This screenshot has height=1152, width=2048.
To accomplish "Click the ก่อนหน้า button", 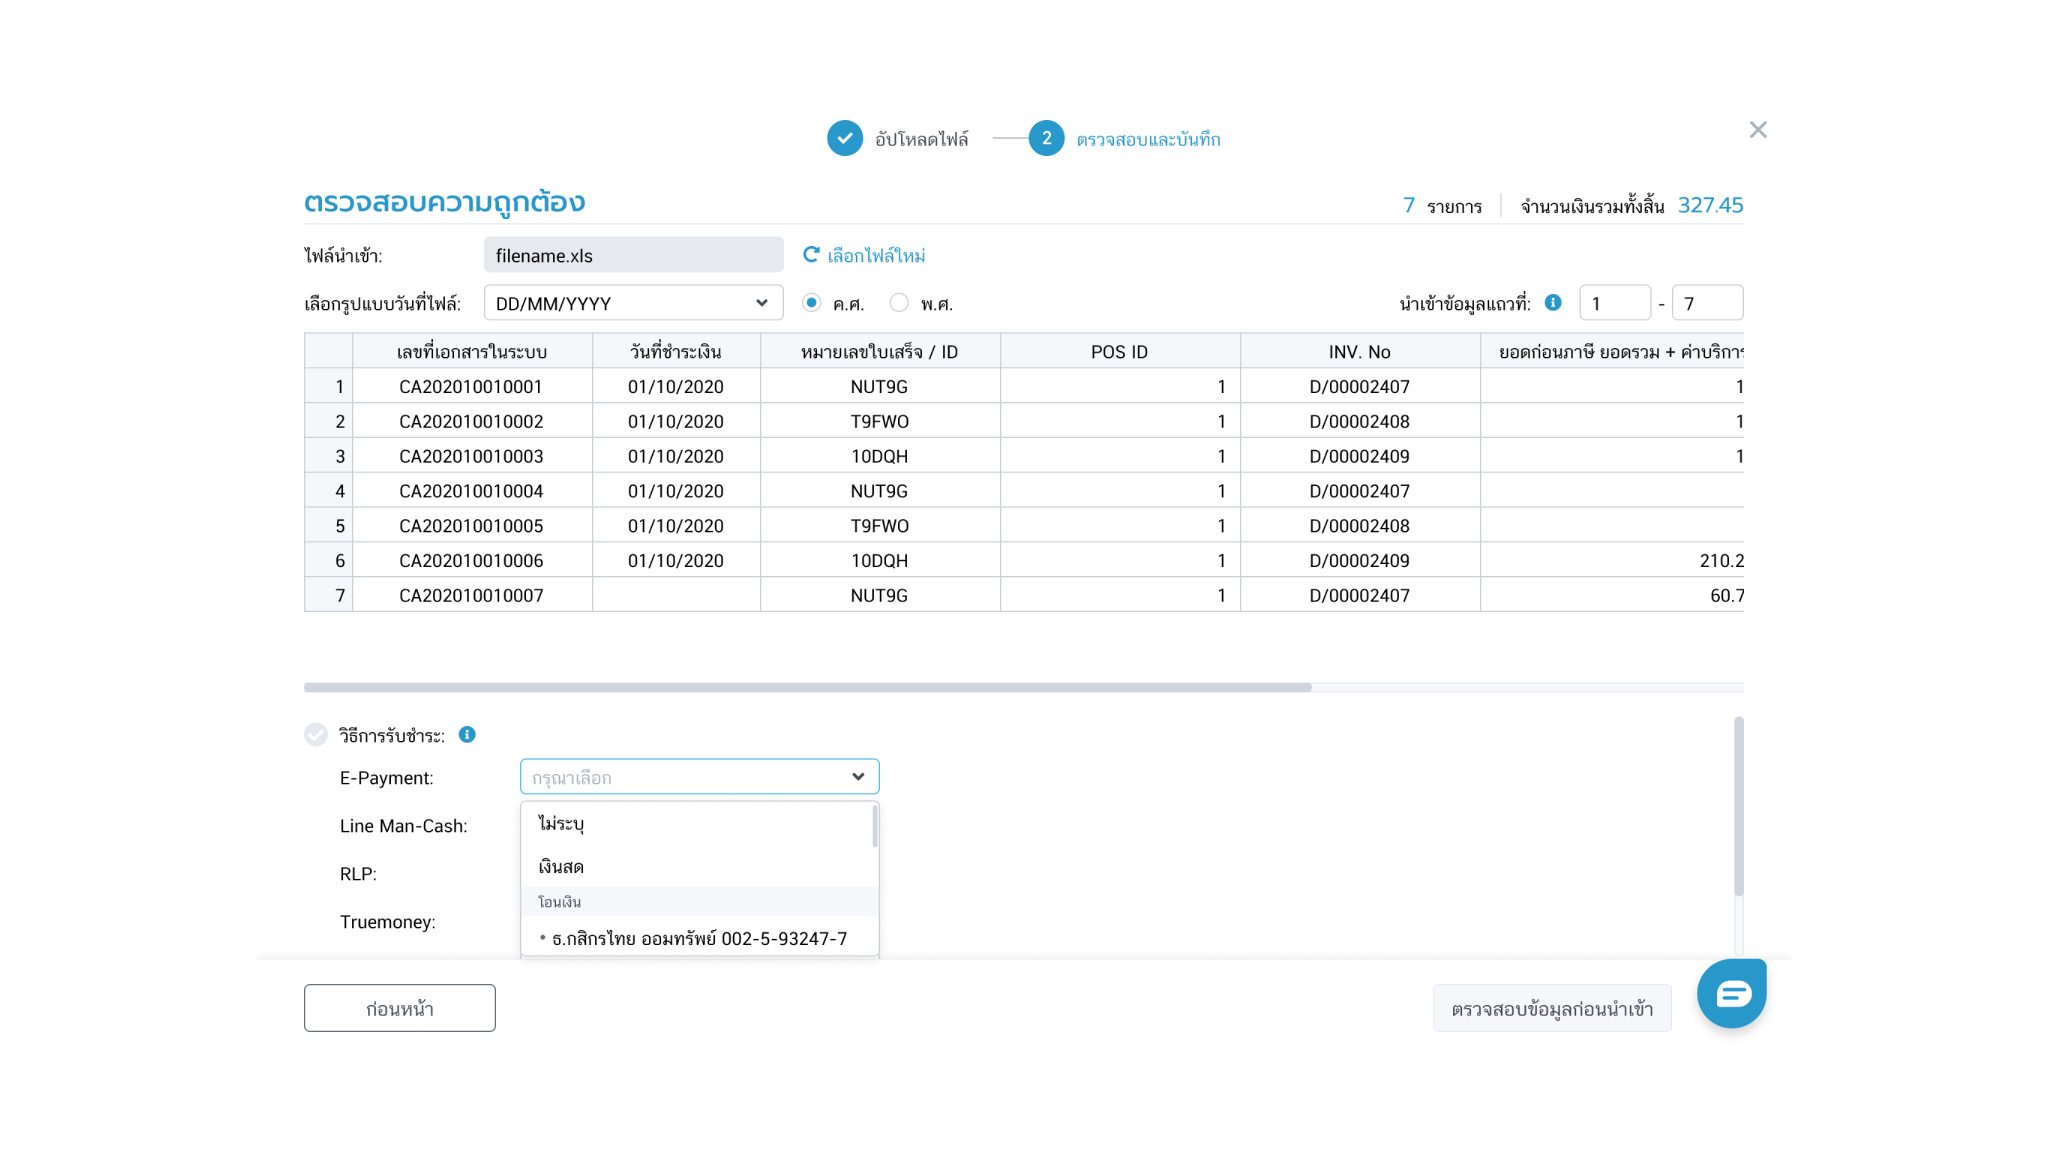I will click(x=399, y=1008).
